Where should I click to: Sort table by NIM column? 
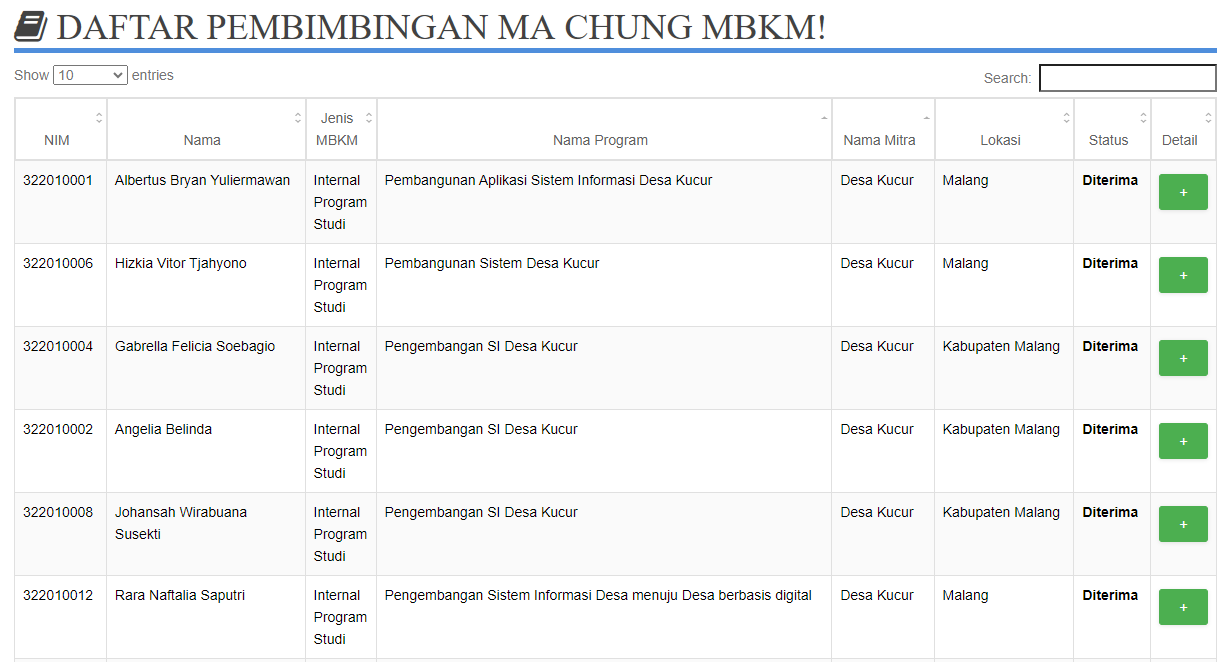tap(61, 129)
